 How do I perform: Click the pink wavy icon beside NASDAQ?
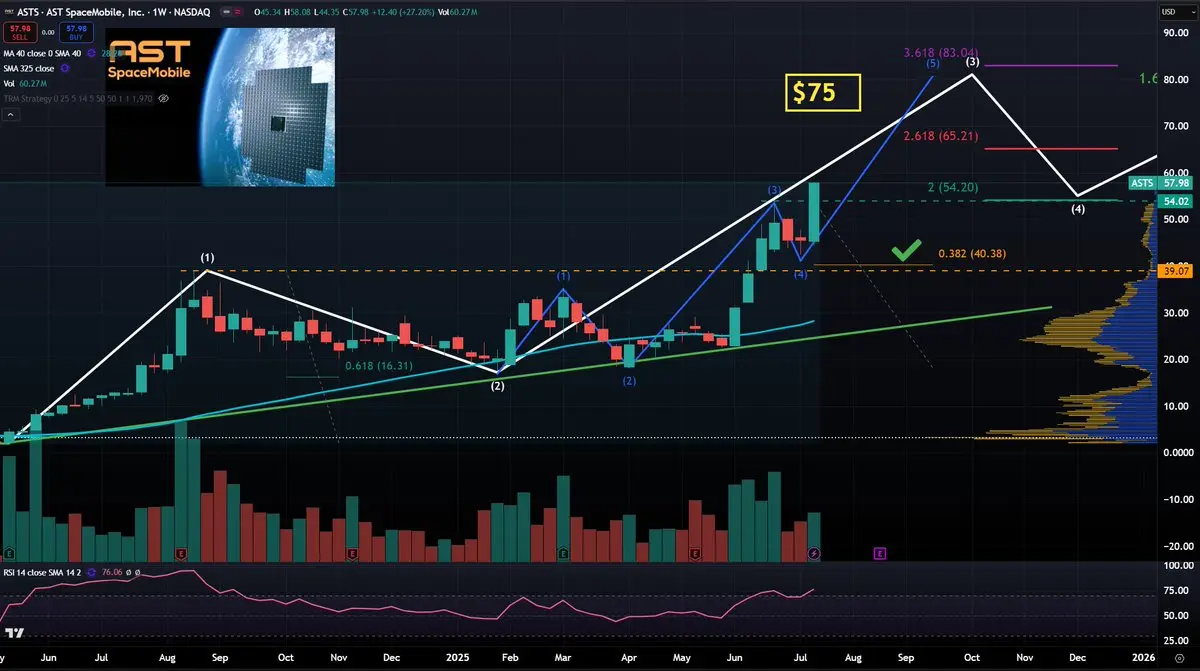(238, 12)
